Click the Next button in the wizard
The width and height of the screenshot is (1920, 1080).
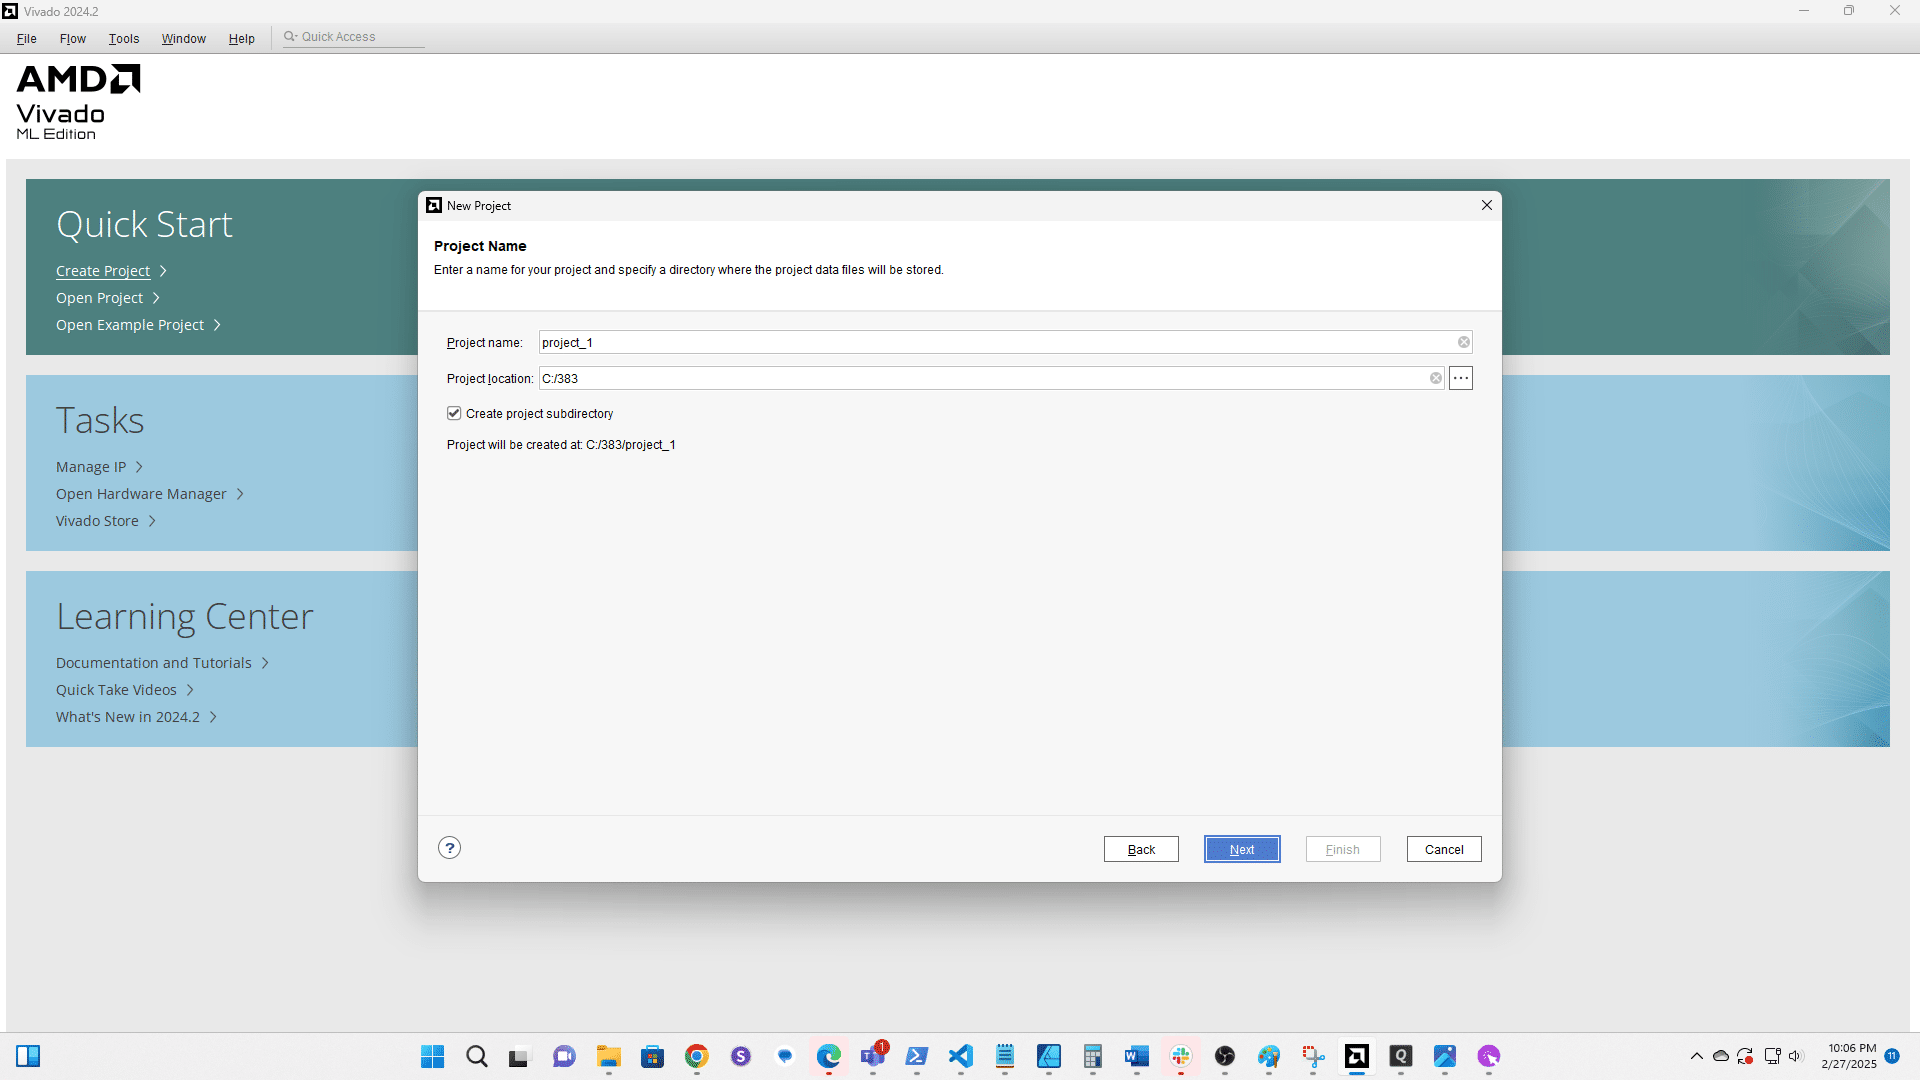pos(1241,848)
